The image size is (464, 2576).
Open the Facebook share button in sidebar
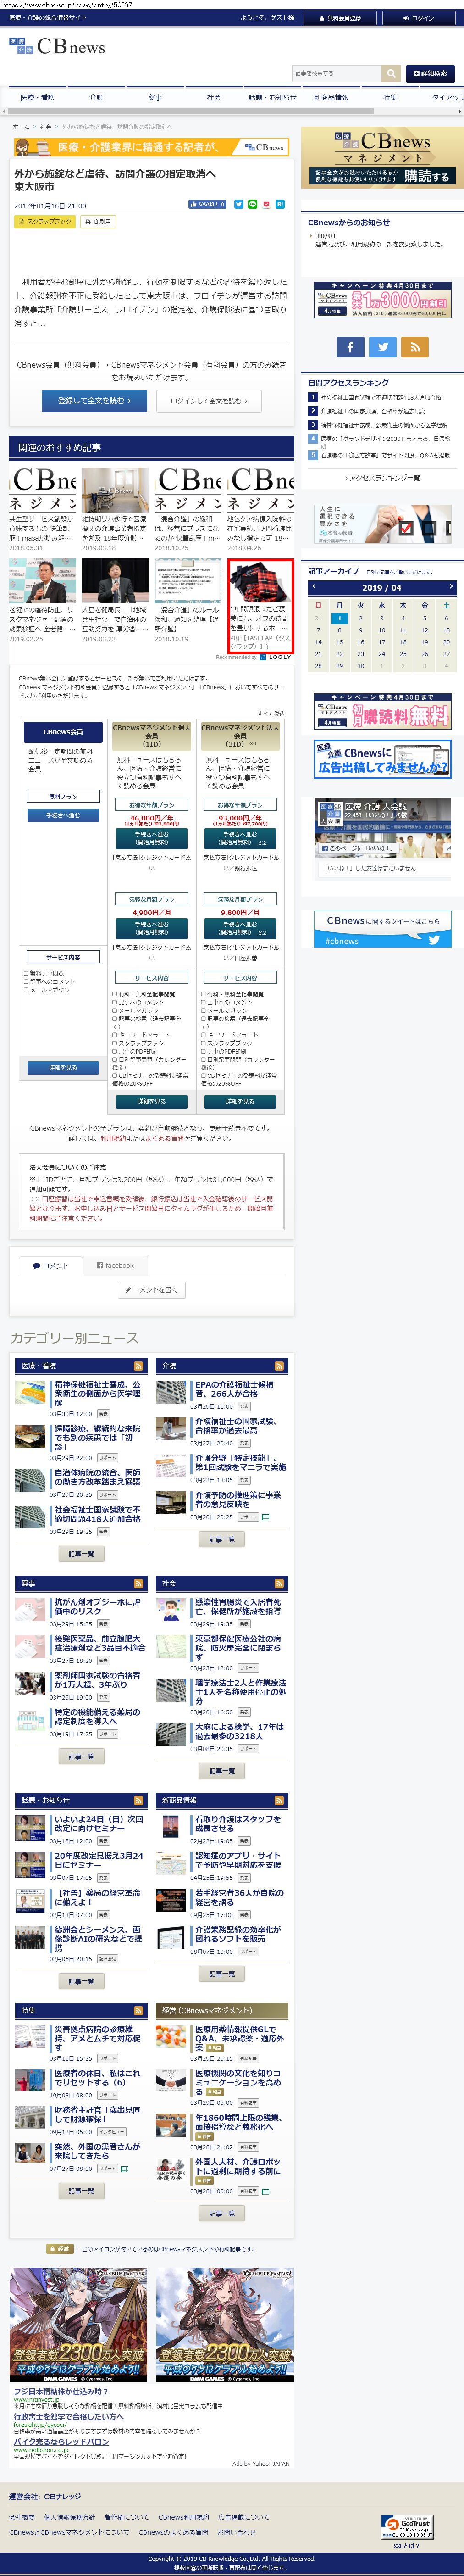[350, 346]
